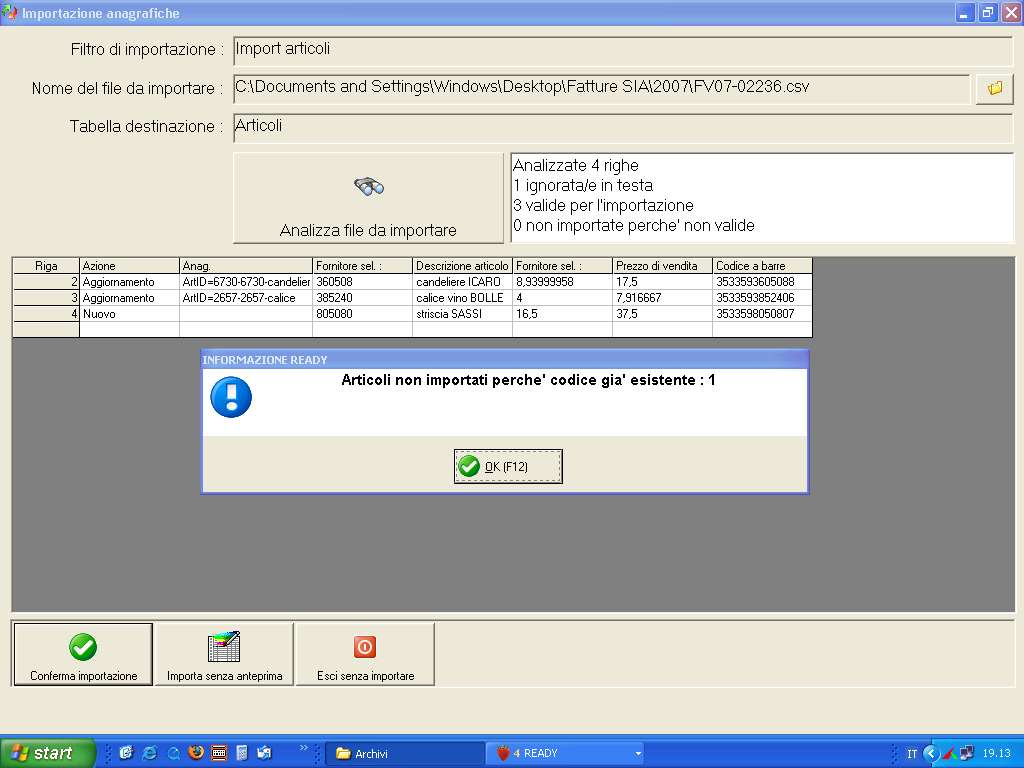Click supplier code 385240 cell
1024x768 pixels.
click(362, 298)
